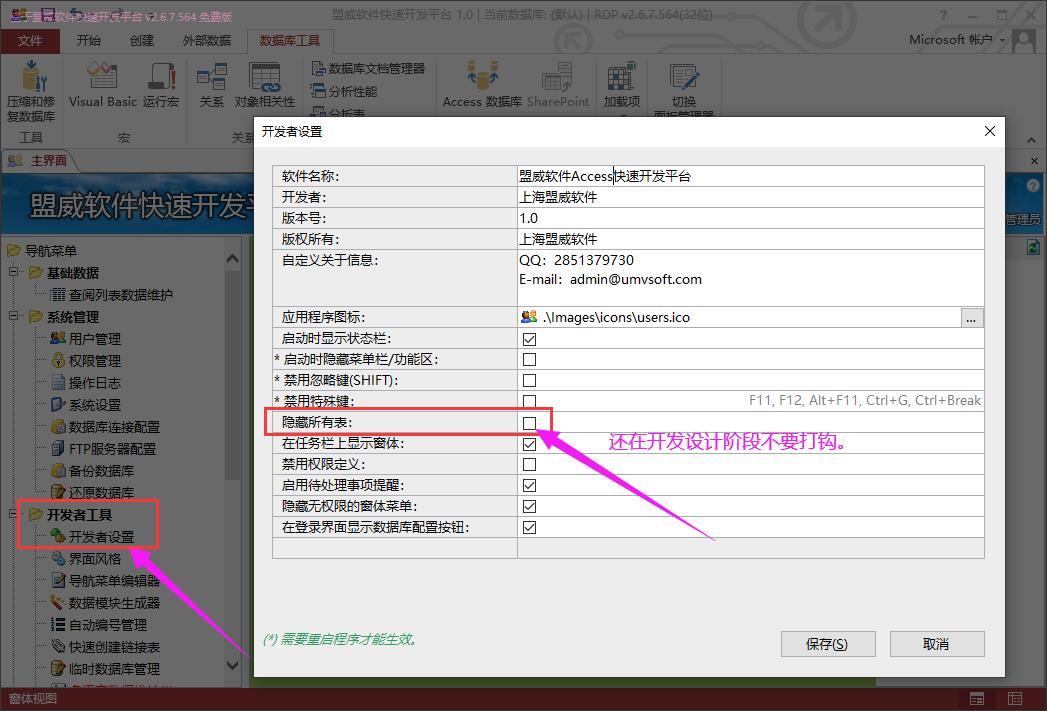Switch to the 创建 ribbon tab
This screenshot has width=1047, height=711.
coord(142,41)
